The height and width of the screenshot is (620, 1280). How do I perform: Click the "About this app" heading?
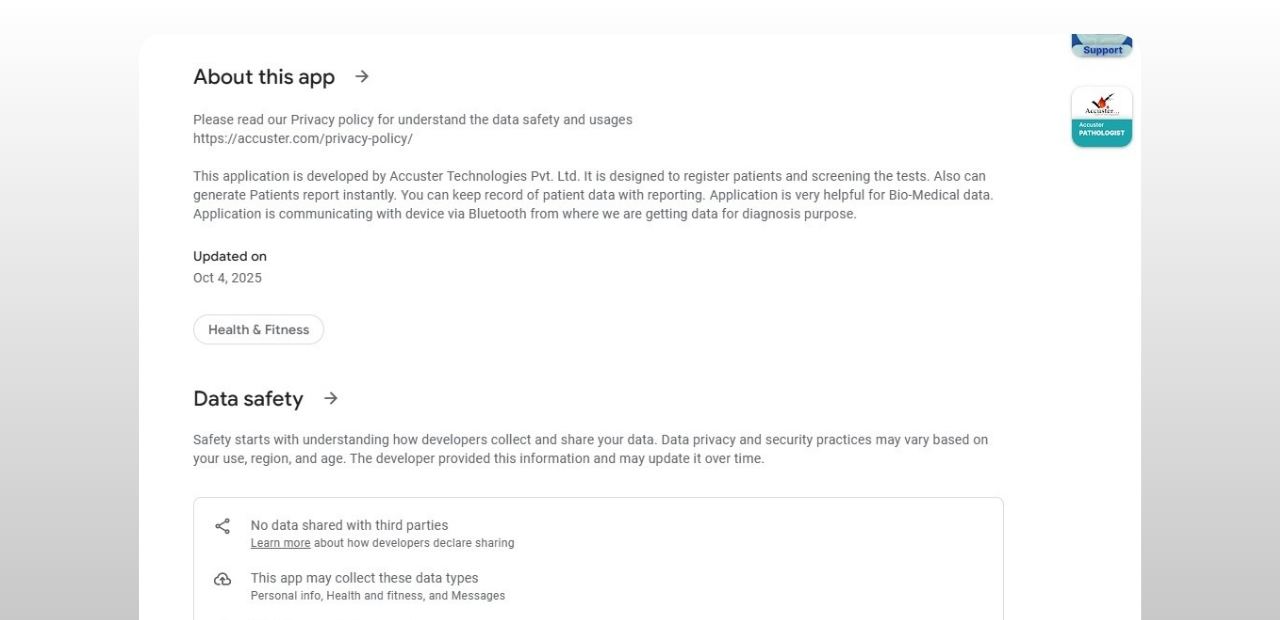coord(263,76)
